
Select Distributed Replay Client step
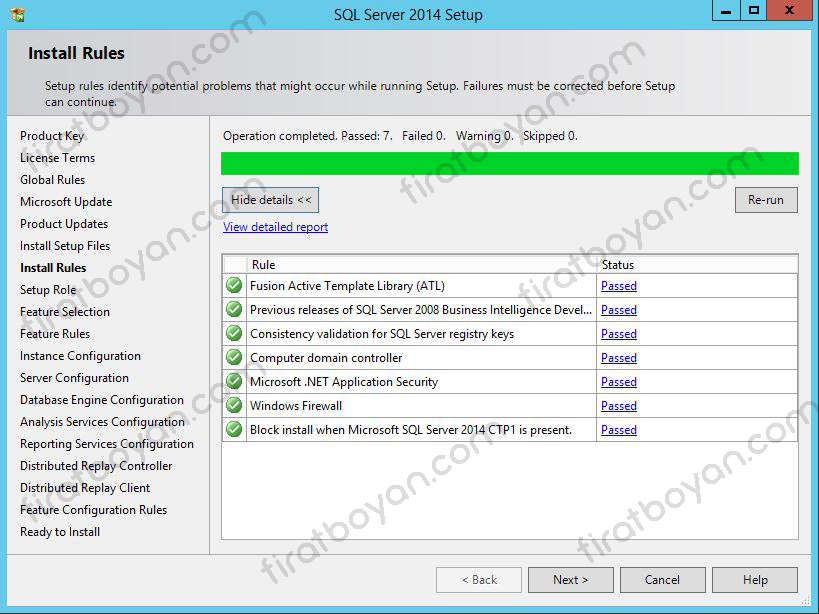coord(85,488)
